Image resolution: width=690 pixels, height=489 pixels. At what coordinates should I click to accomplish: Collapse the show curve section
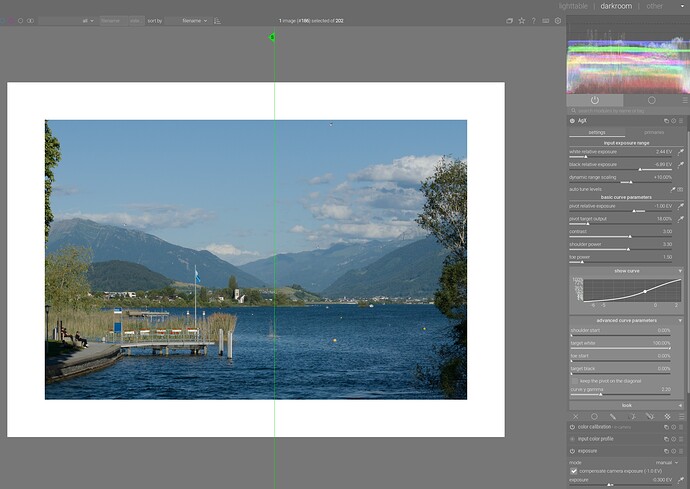coord(627,271)
